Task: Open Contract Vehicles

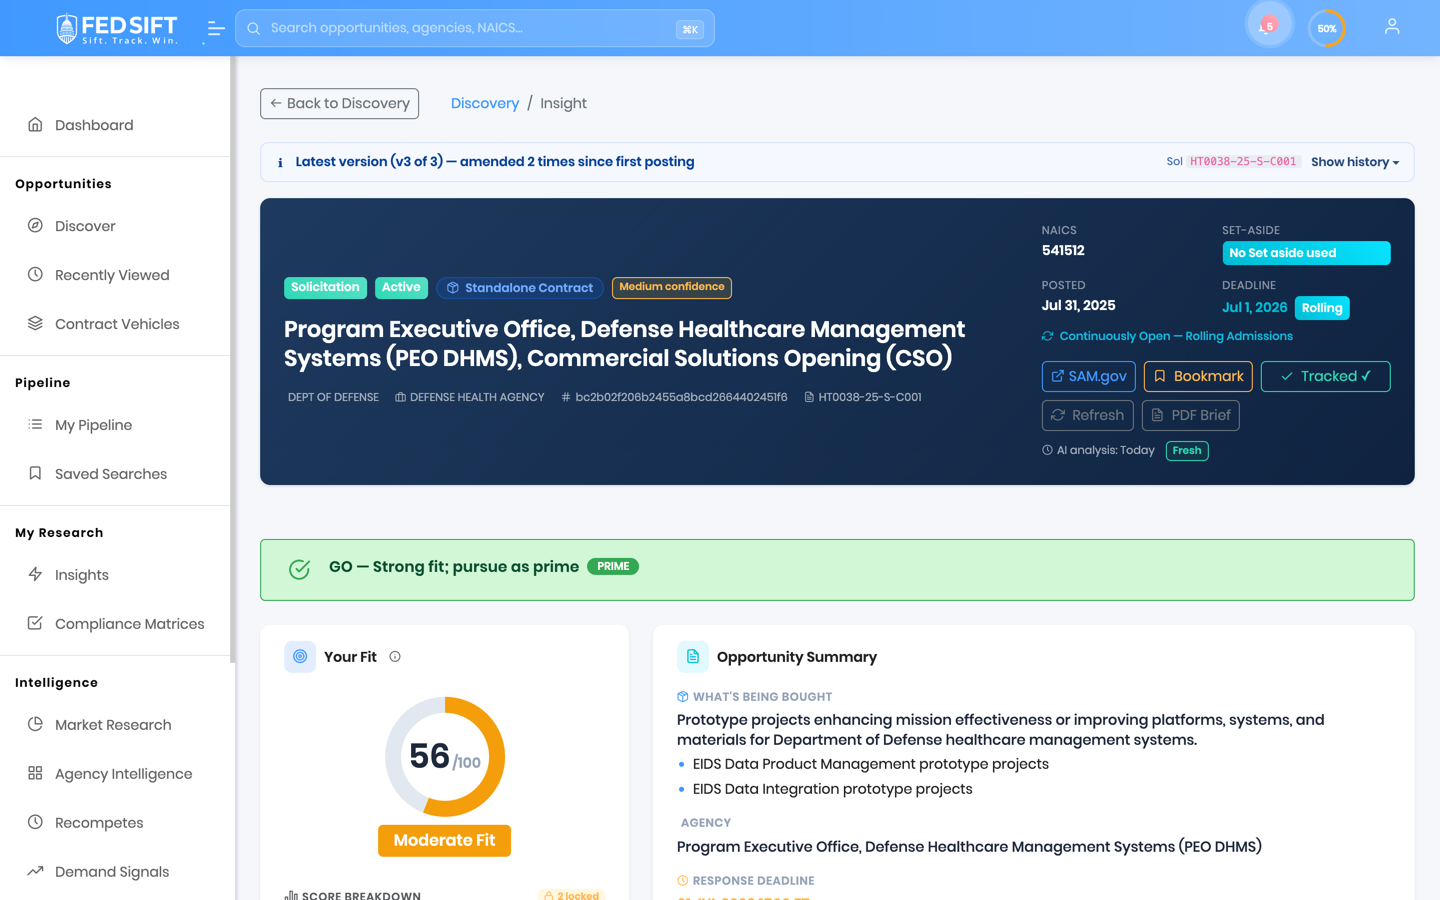Action: pos(115,324)
